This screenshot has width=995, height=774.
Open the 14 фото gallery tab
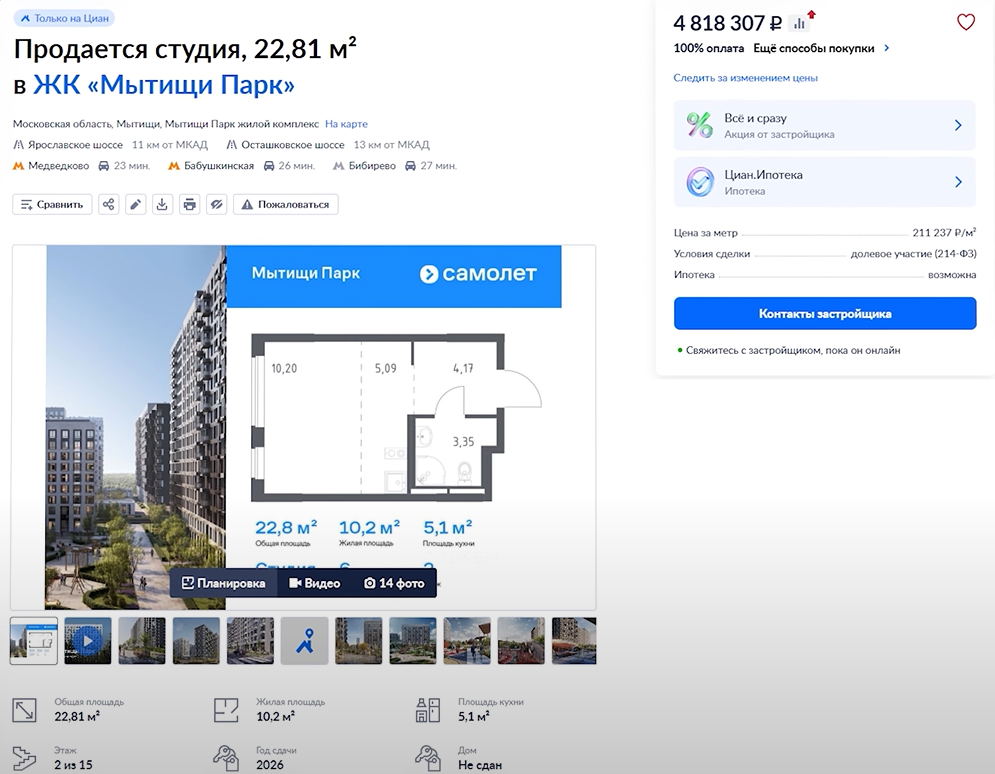click(394, 583)
